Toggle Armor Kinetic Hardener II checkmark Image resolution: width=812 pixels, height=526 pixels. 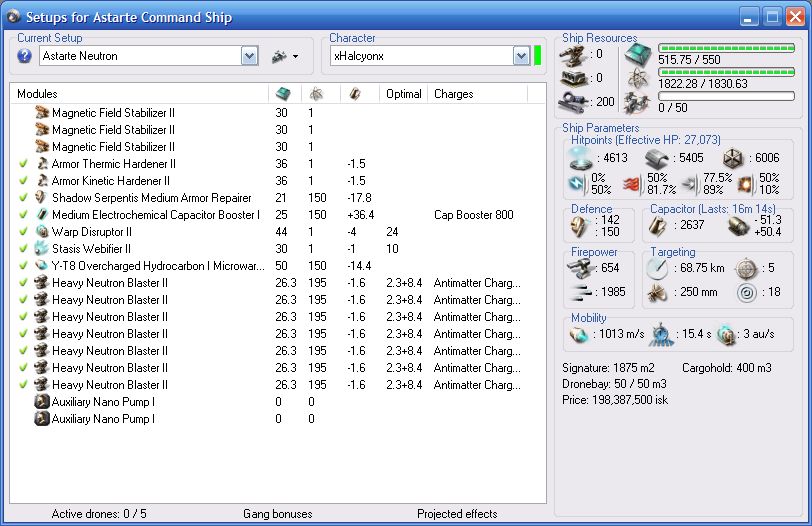(23, 181)
